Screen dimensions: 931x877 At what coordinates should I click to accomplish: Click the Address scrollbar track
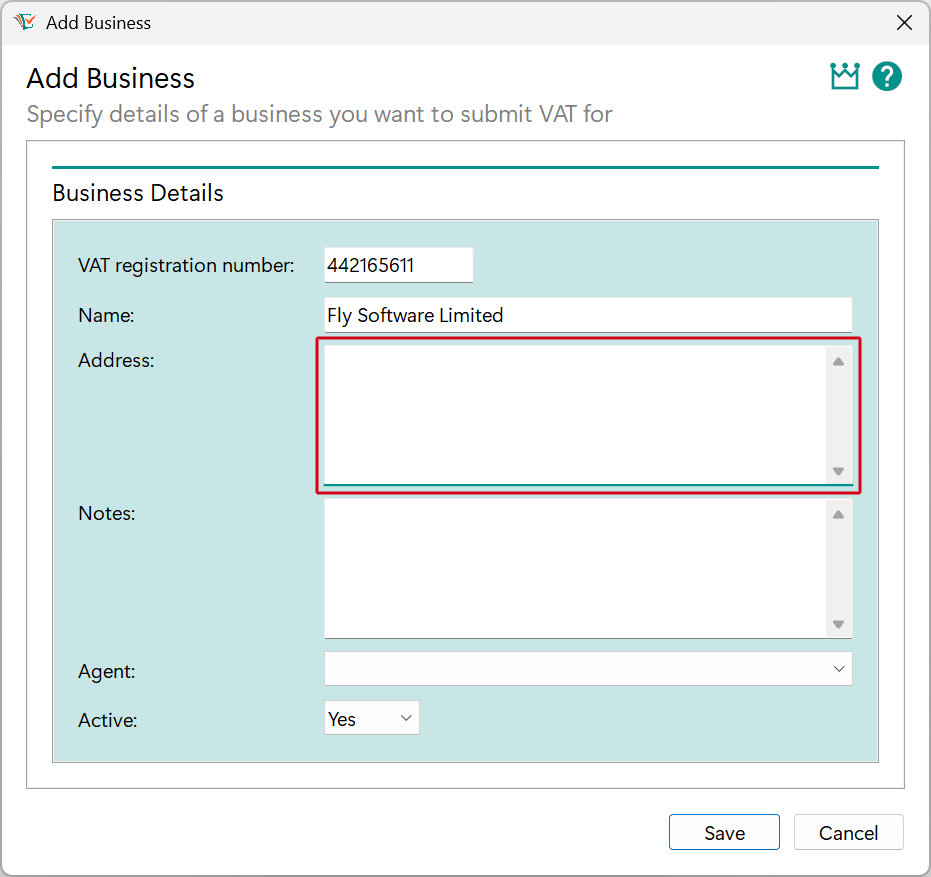click(x=838, y=415)
